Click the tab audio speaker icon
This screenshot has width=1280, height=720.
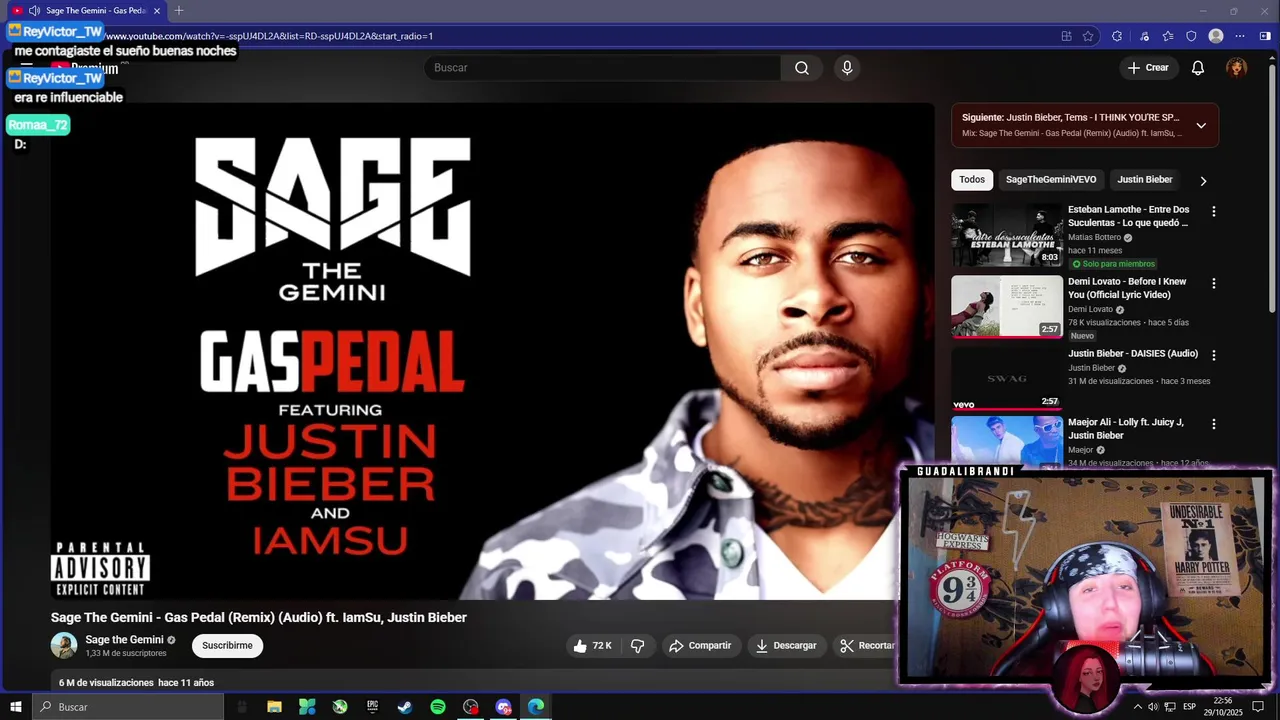[x=35, y=11]
